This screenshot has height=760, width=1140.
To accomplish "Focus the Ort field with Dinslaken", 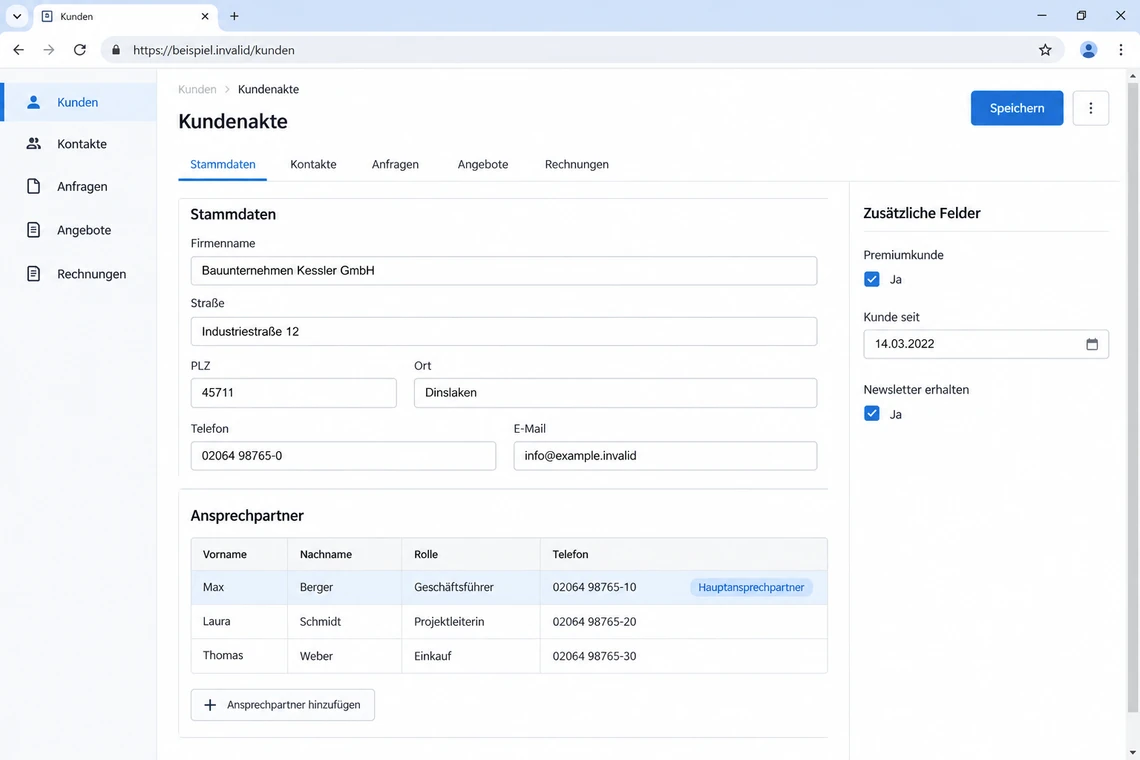I will point(615,393).
